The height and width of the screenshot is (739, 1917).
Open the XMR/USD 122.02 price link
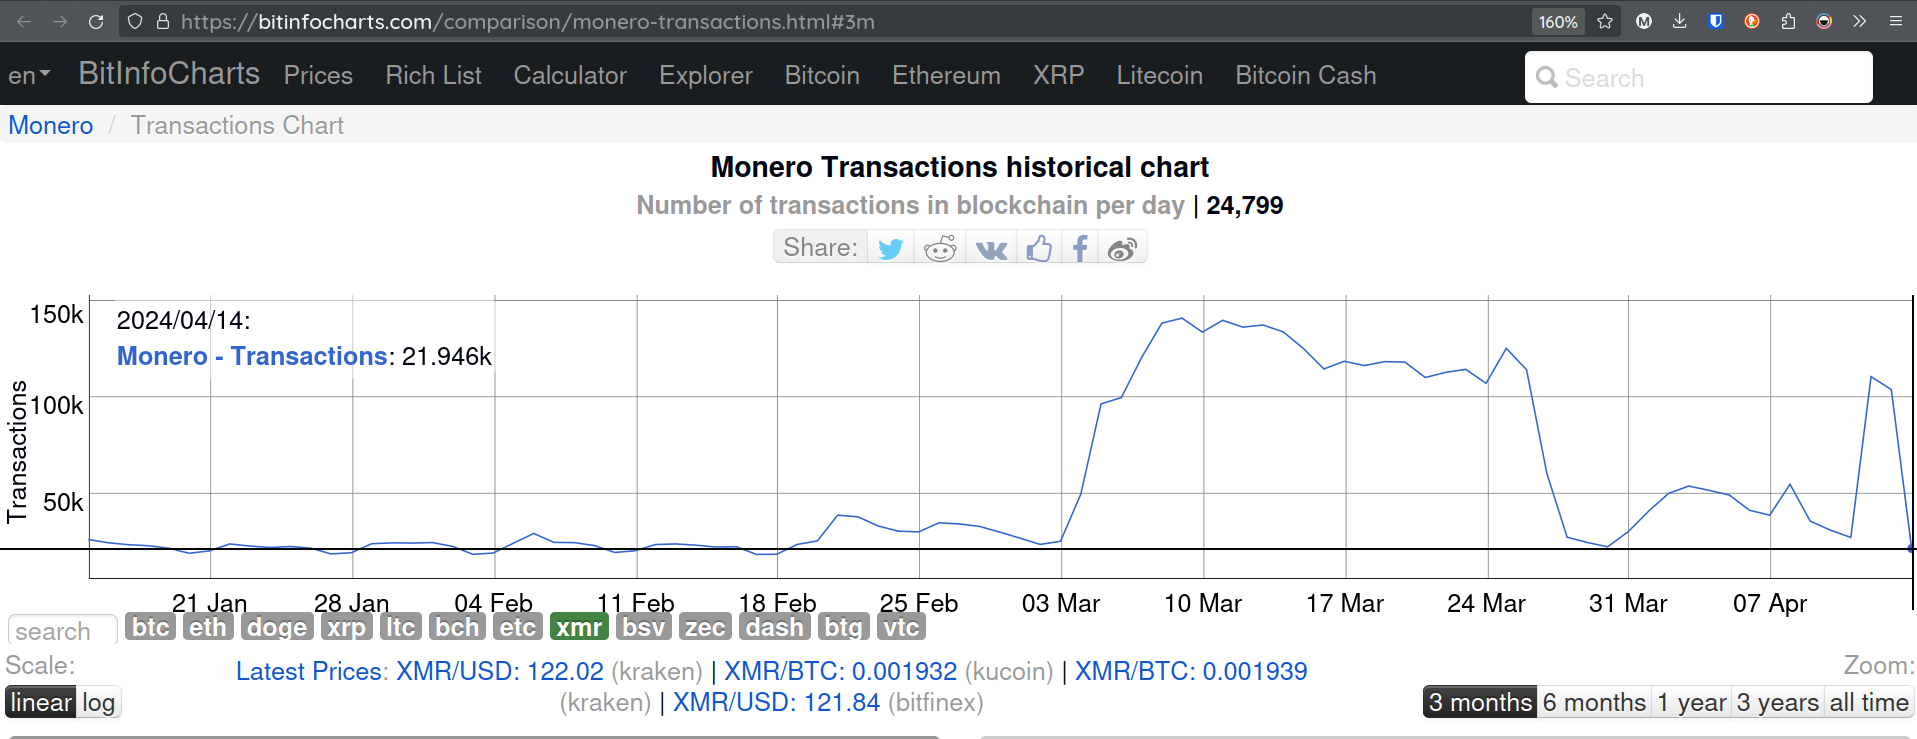coord(500,671)
